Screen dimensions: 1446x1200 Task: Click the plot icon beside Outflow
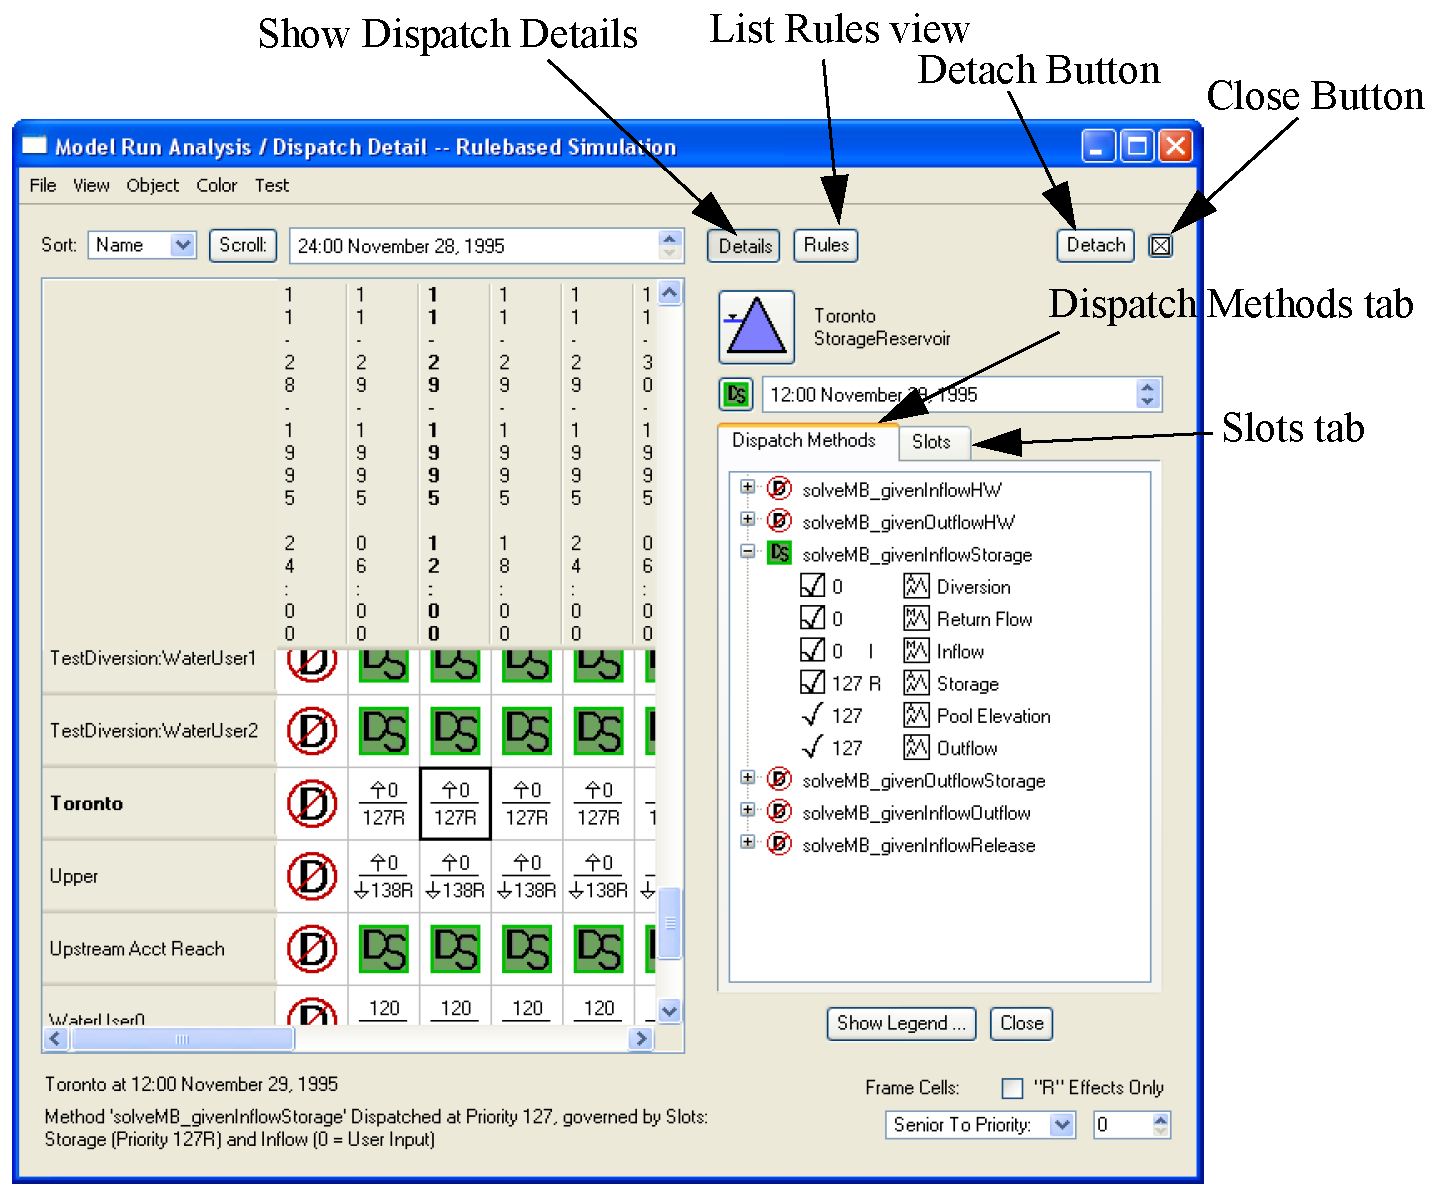point(916,747)
